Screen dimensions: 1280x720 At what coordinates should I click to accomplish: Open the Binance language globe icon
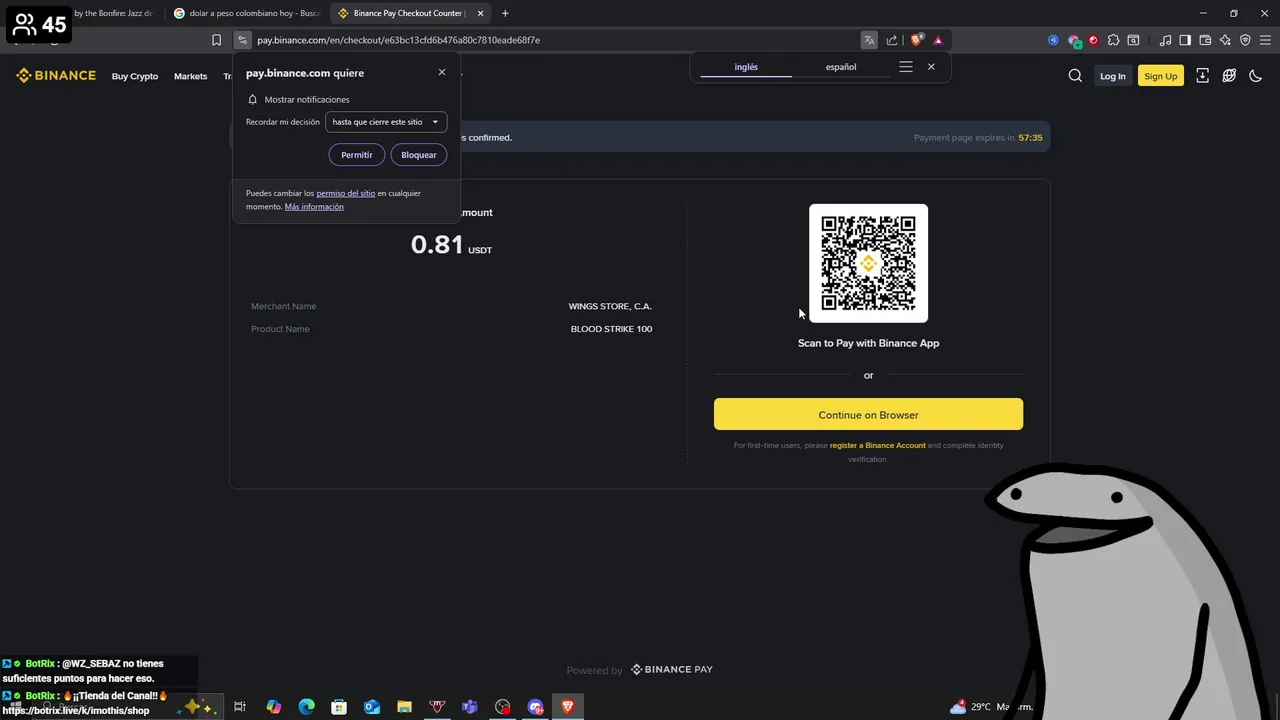(x=1229, y=76)
